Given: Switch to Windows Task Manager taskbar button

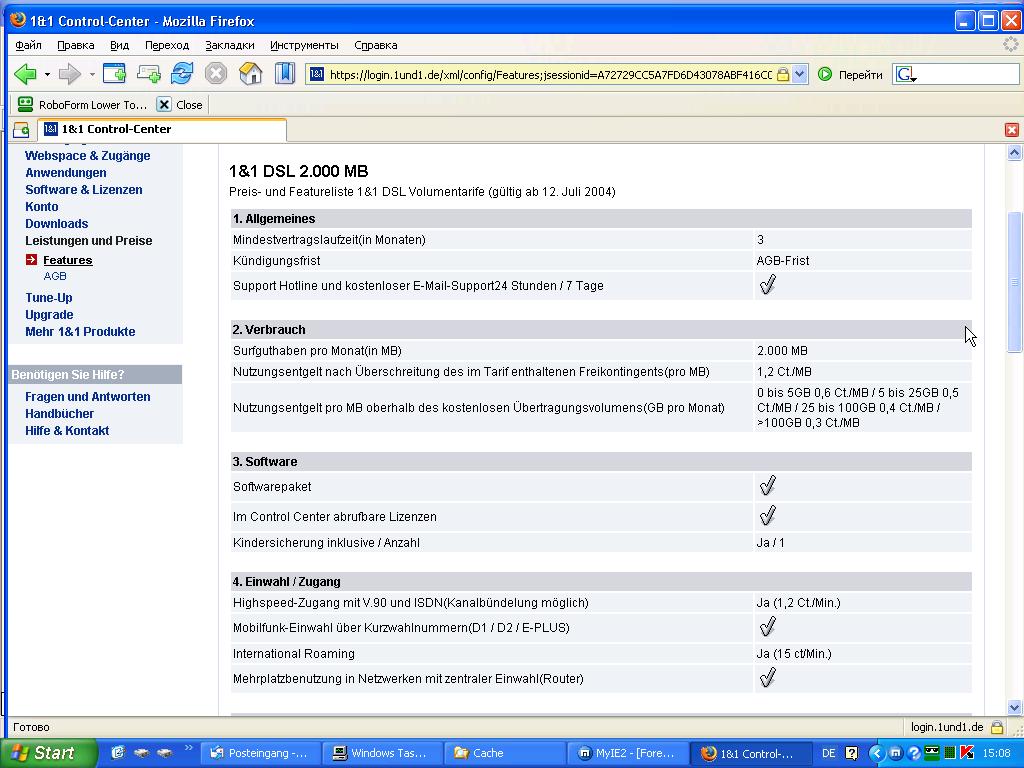Looking at the screenshot, I should click(383, 753).
